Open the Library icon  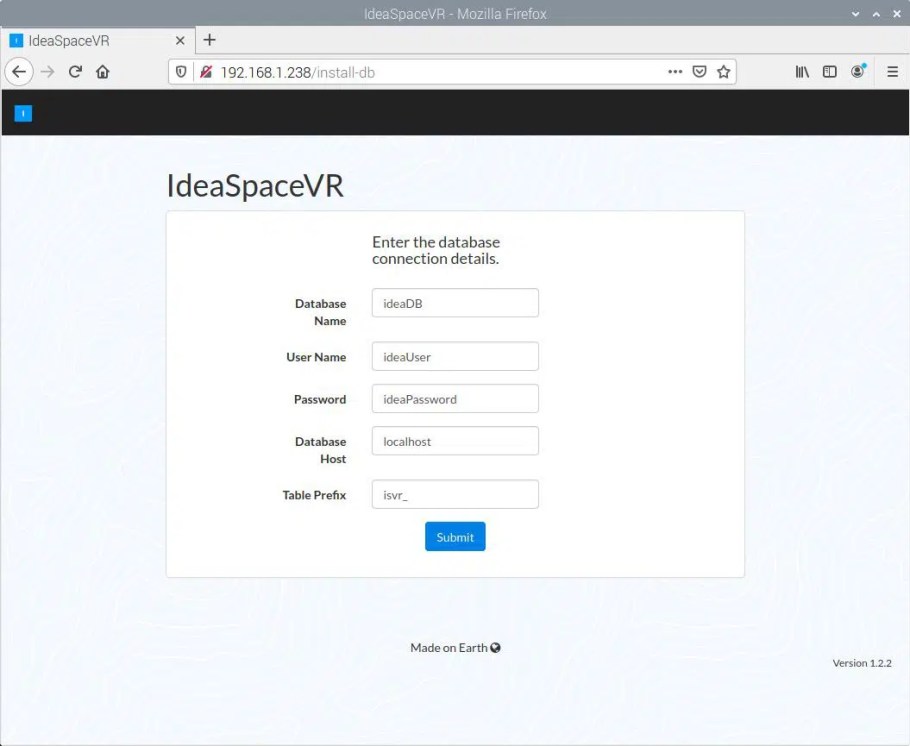click(802, 72)
